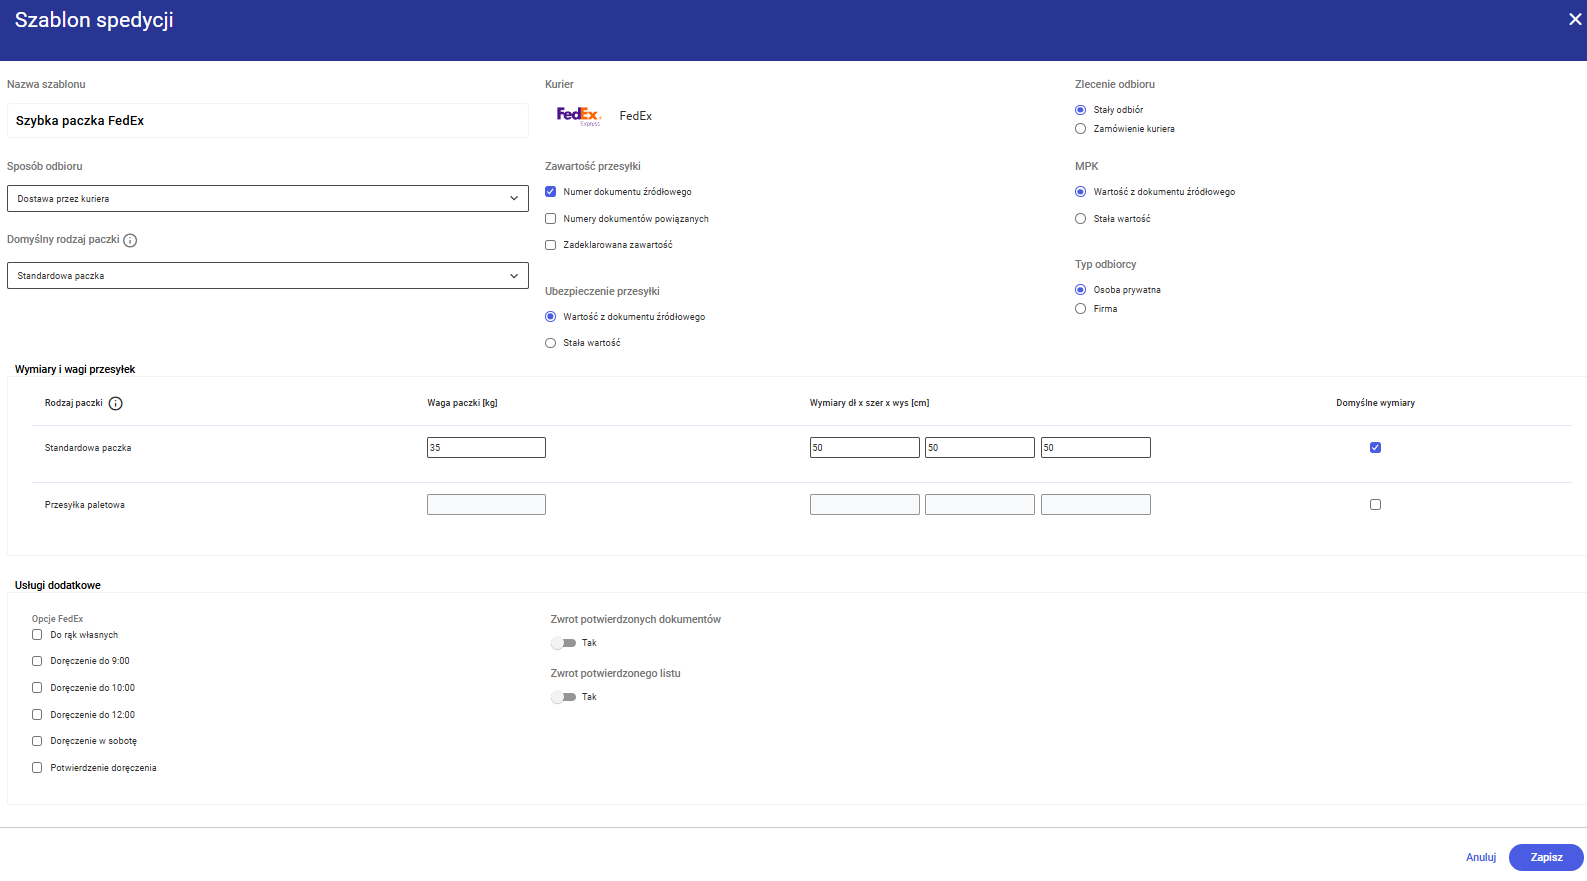Click length field of Standardowa paczka
The width and height of the screenshot is (1587, 881).
tap(865, 448)
